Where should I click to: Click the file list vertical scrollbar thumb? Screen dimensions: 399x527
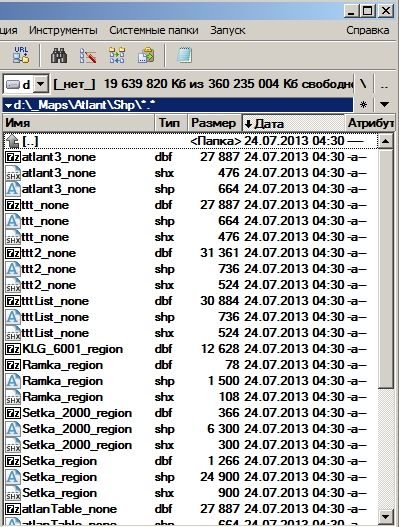(x=385, y=268)
